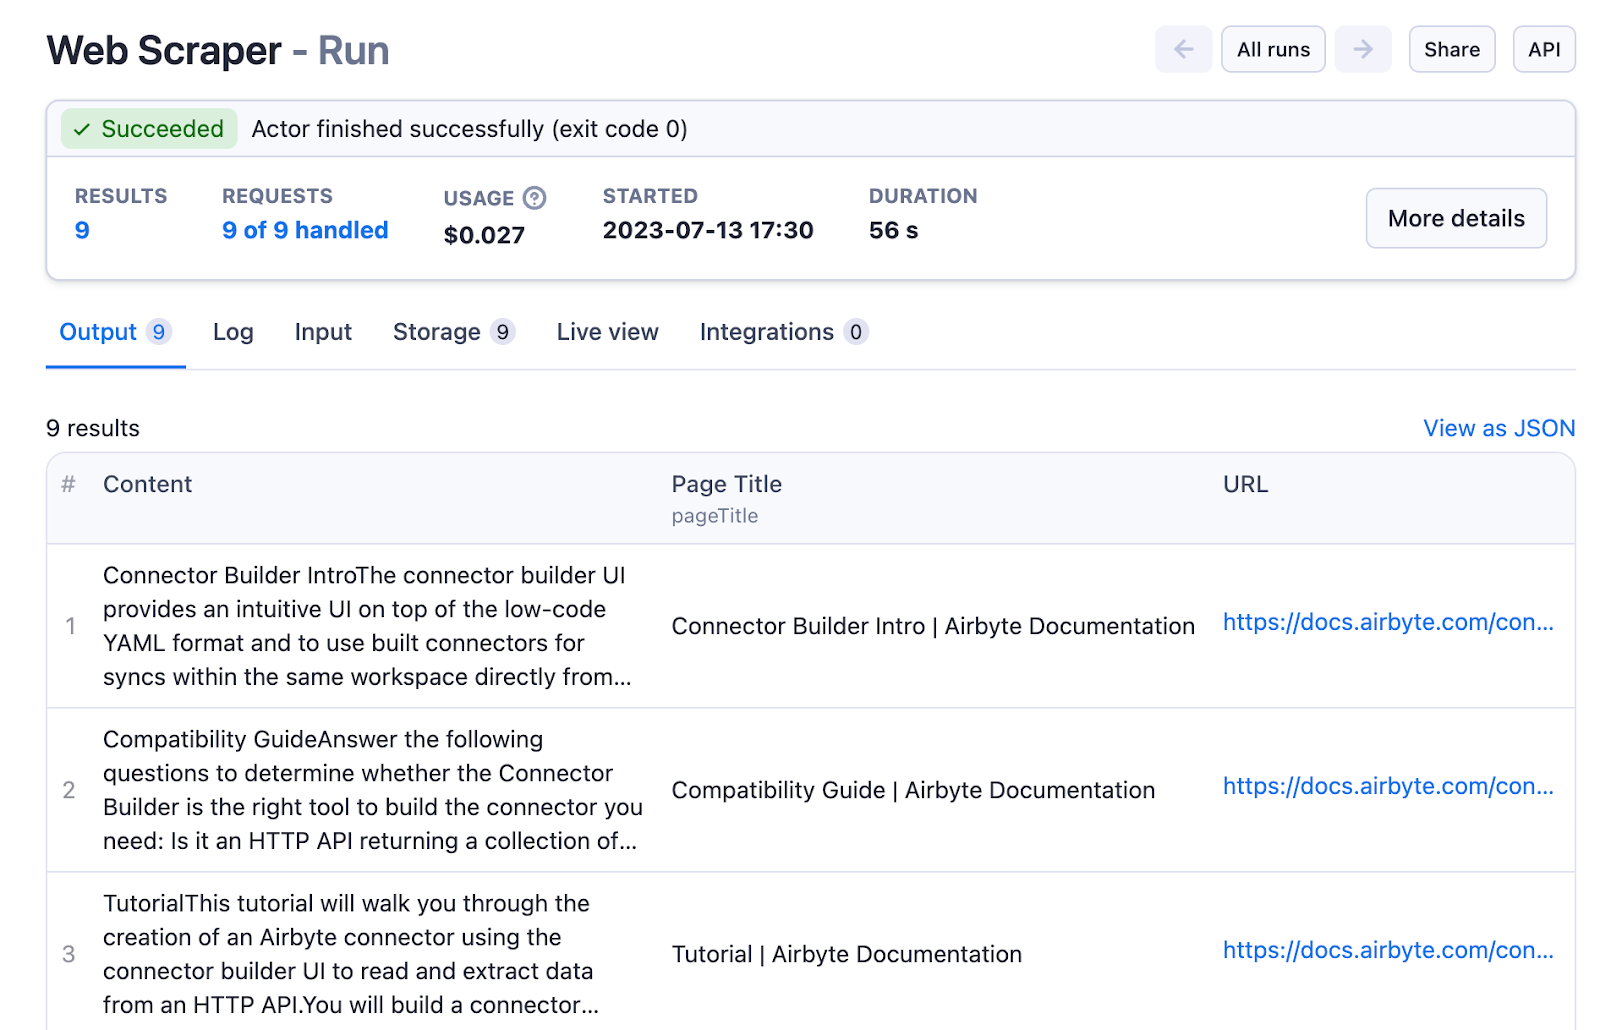Go to the next run arrow
The image size is (1600, 1030).
1363,49
